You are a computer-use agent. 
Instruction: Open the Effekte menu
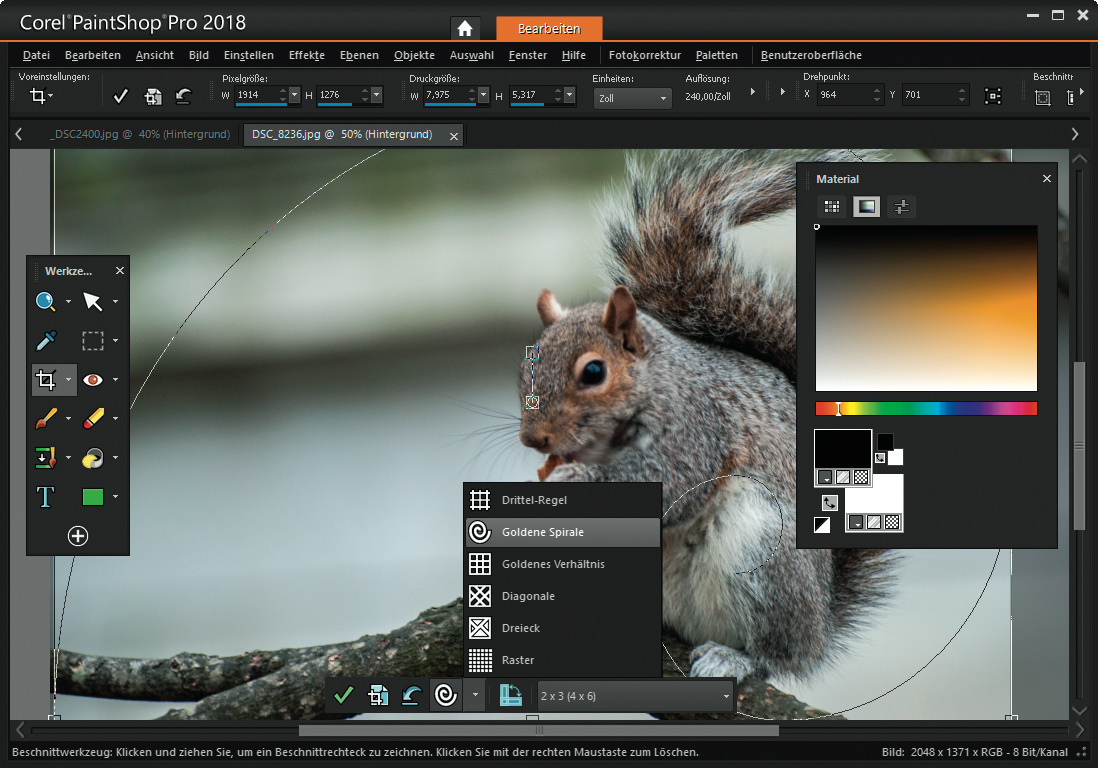308,55
